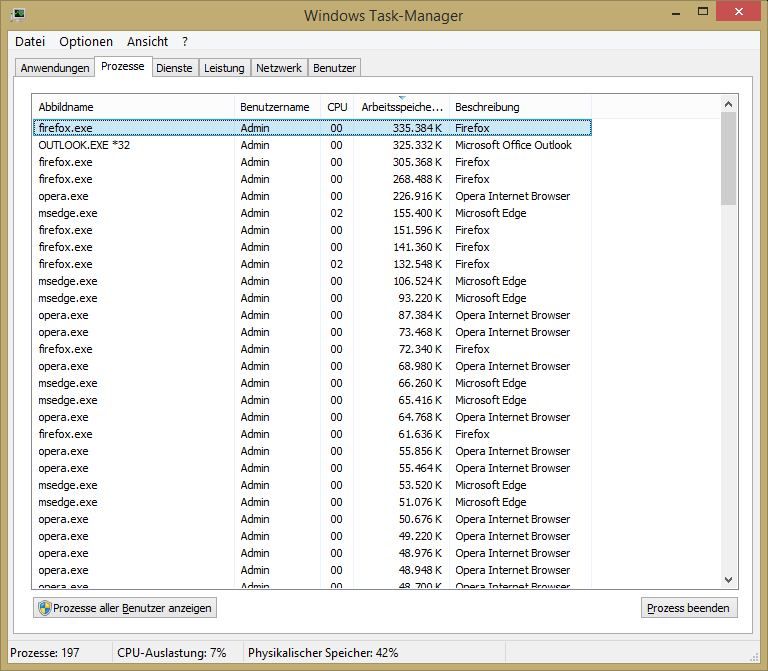Image resolution: width=768 pixels, height=671 pixels.
Task: Select opera.exe using 68.980 K
Action: click(312, 366)
